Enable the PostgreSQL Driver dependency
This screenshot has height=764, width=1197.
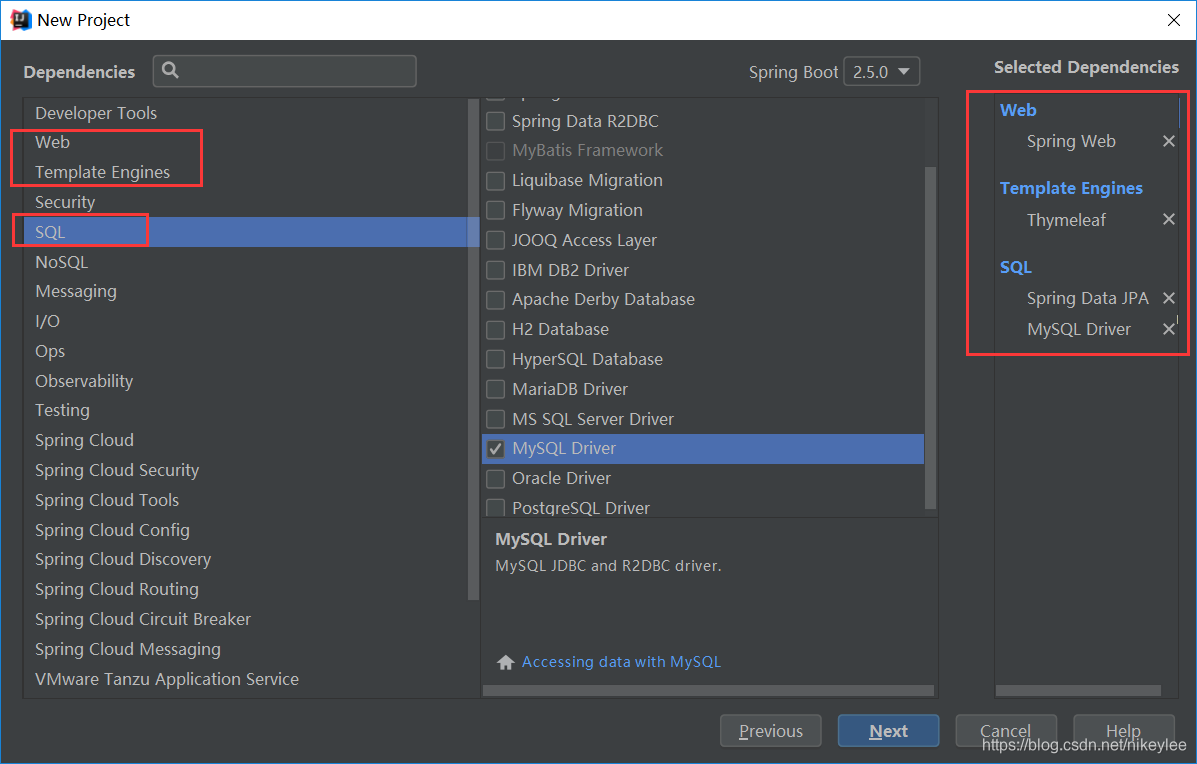(495, 507)
